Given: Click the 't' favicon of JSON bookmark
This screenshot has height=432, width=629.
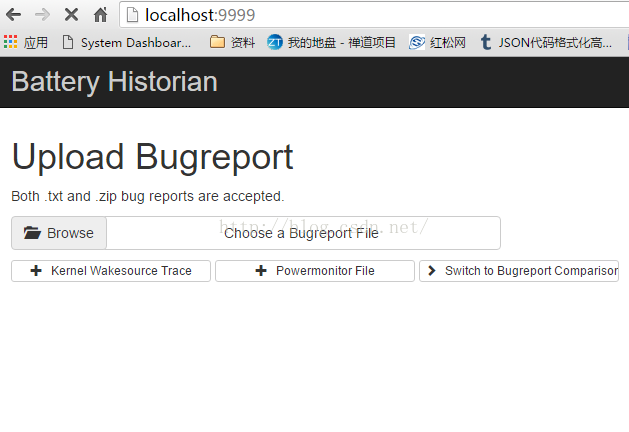Looking at the screenshot, I should click(486, 42).
